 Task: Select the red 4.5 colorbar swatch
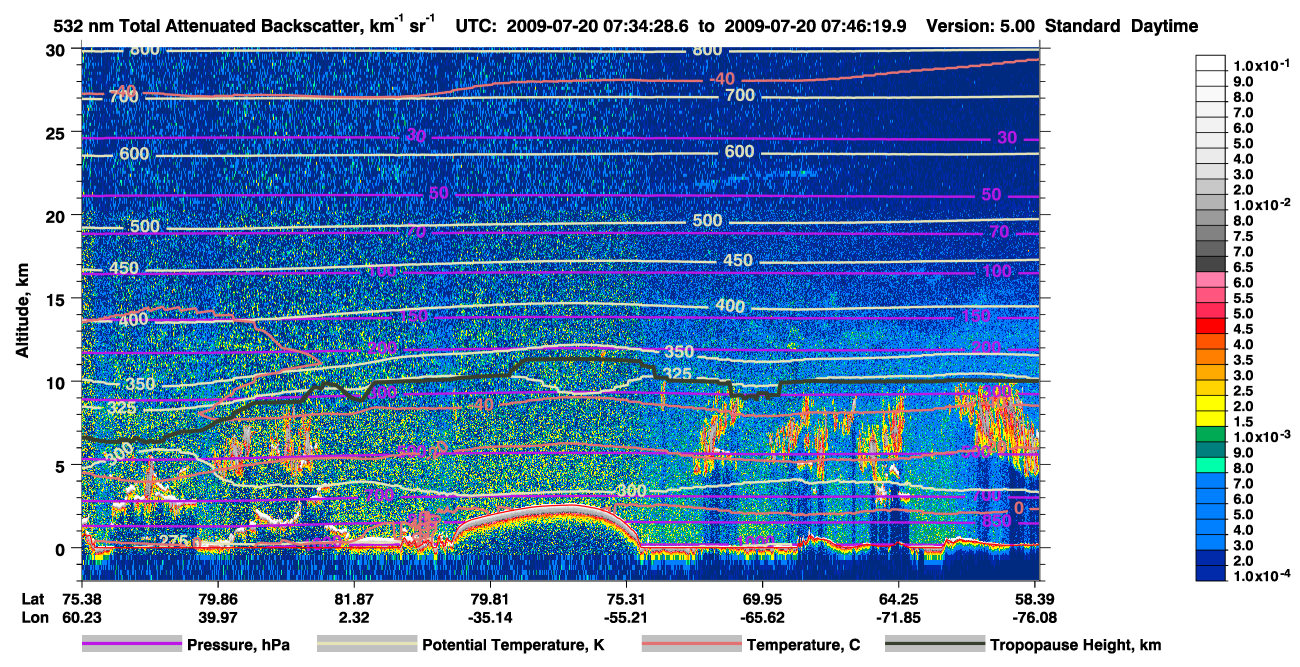(x=1211, y=328)
